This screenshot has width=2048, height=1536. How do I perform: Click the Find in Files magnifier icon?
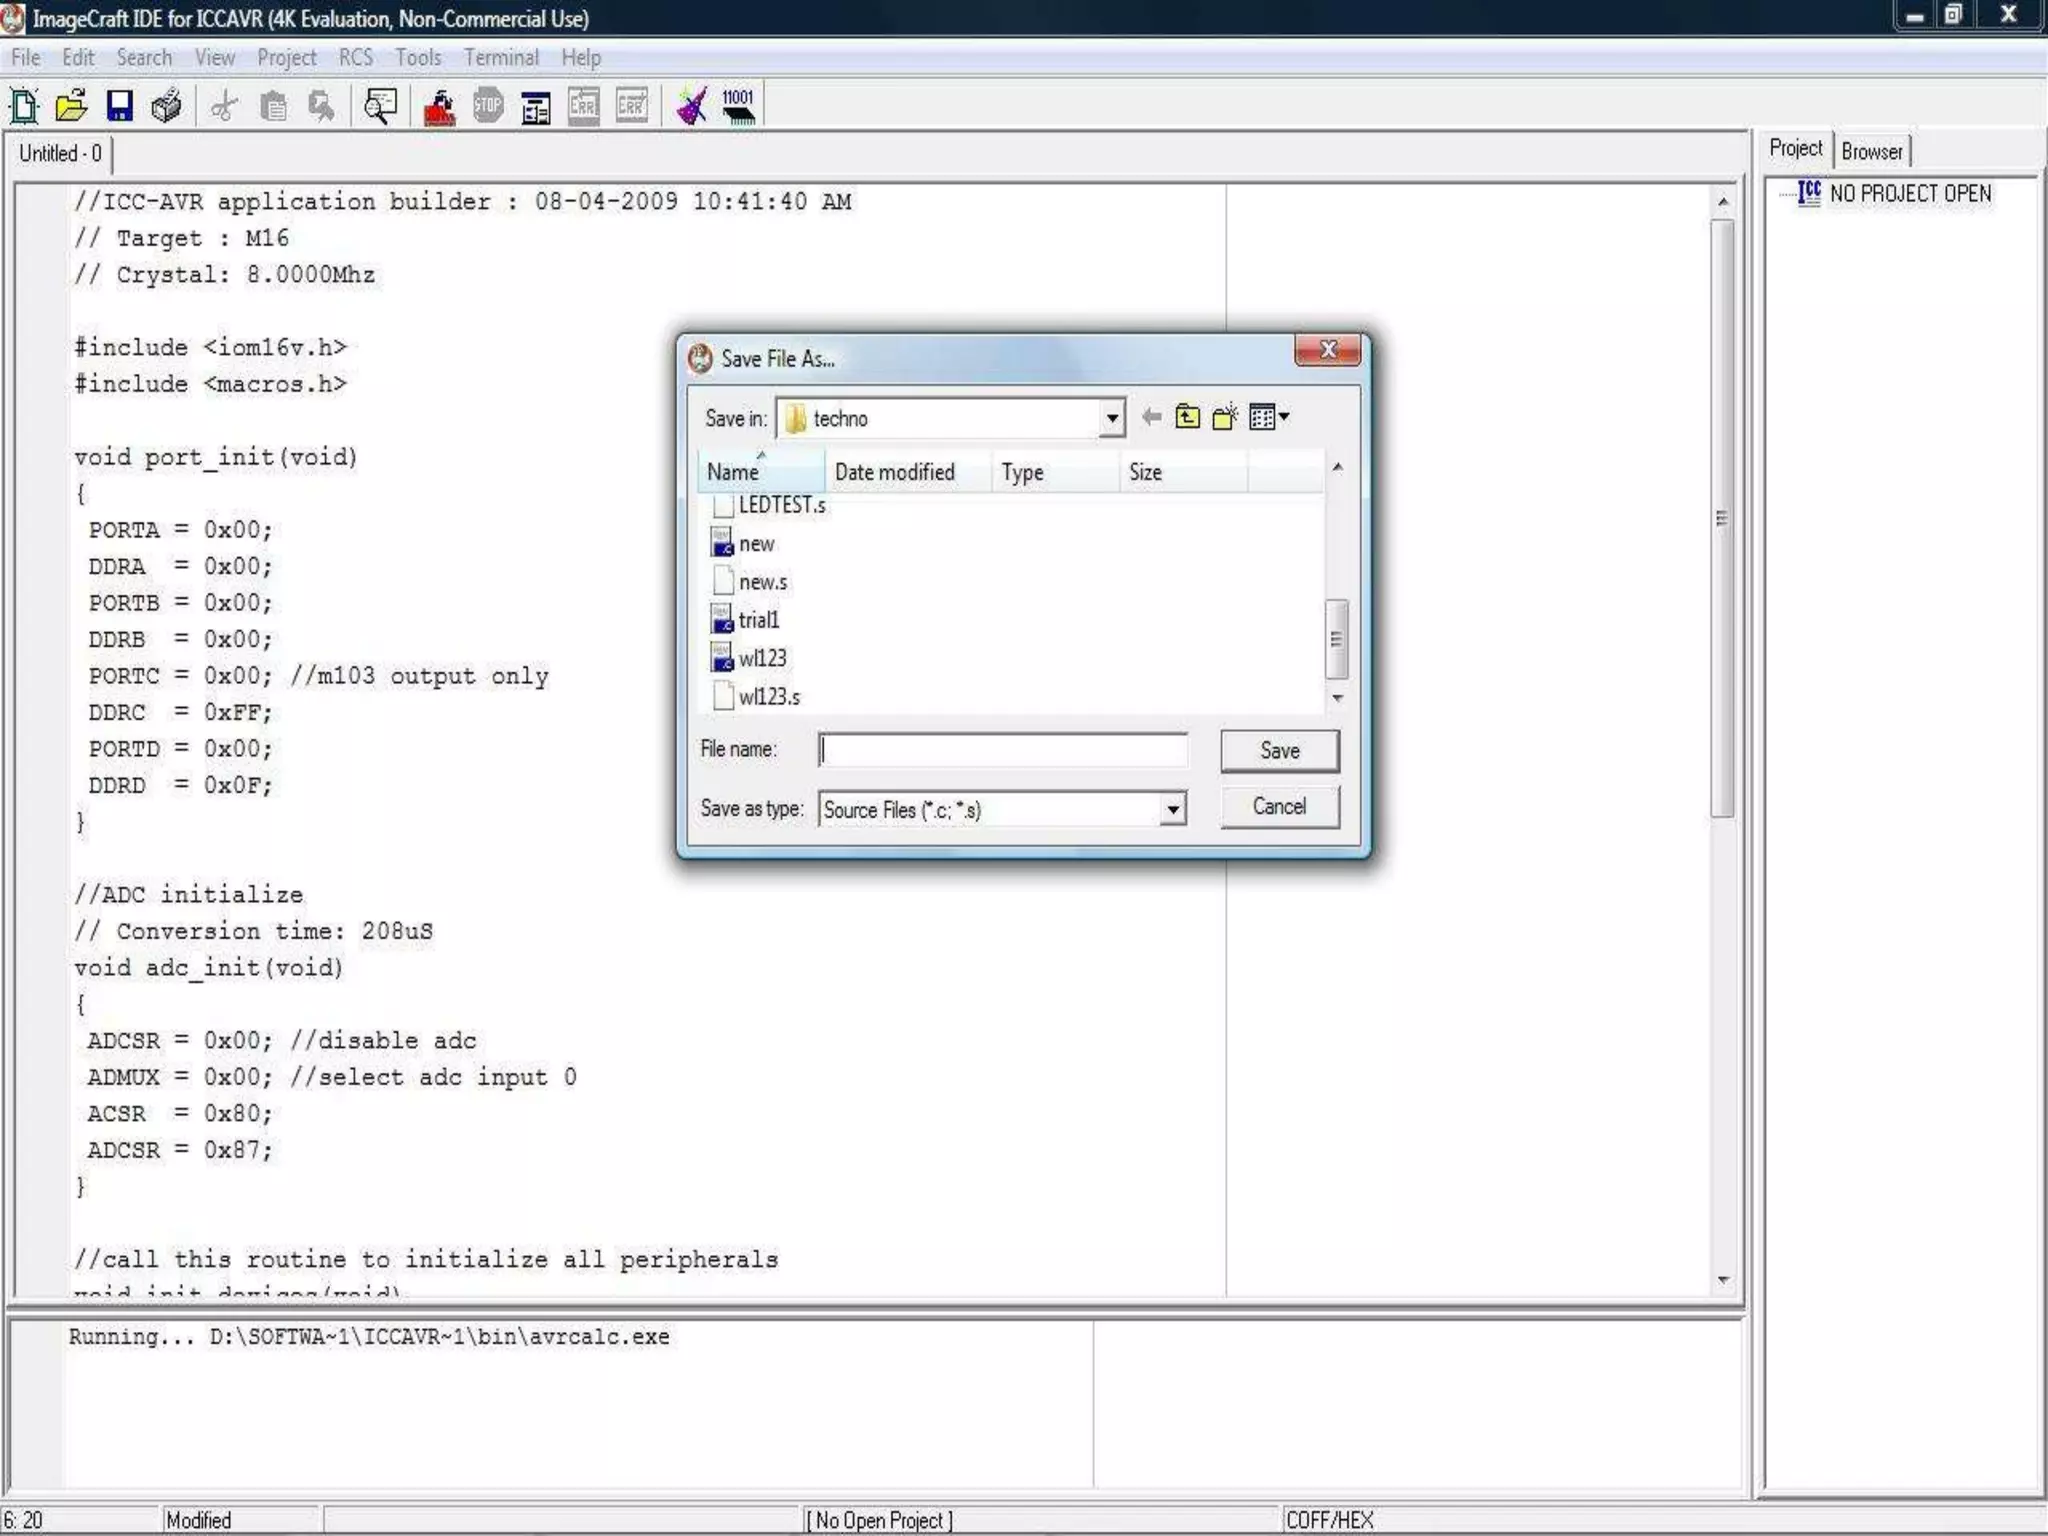click(x=380, y=106)
